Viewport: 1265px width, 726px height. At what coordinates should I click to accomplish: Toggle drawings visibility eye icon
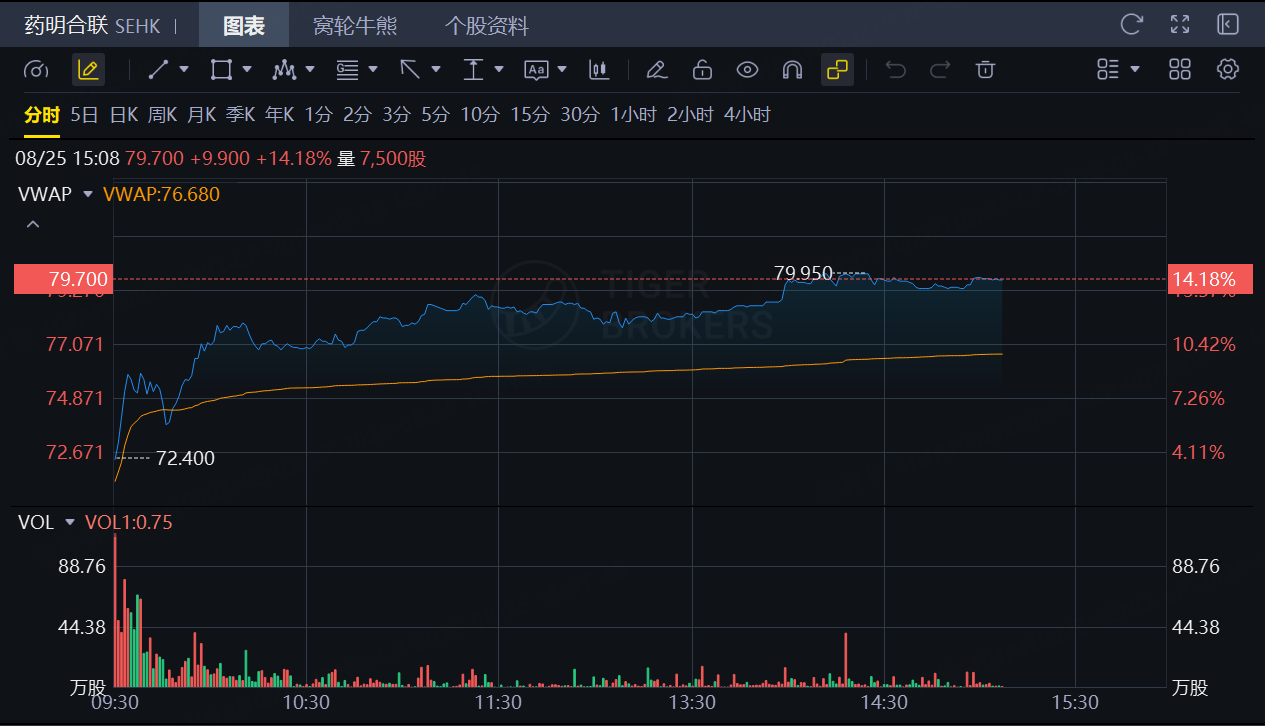coord(747,69)
